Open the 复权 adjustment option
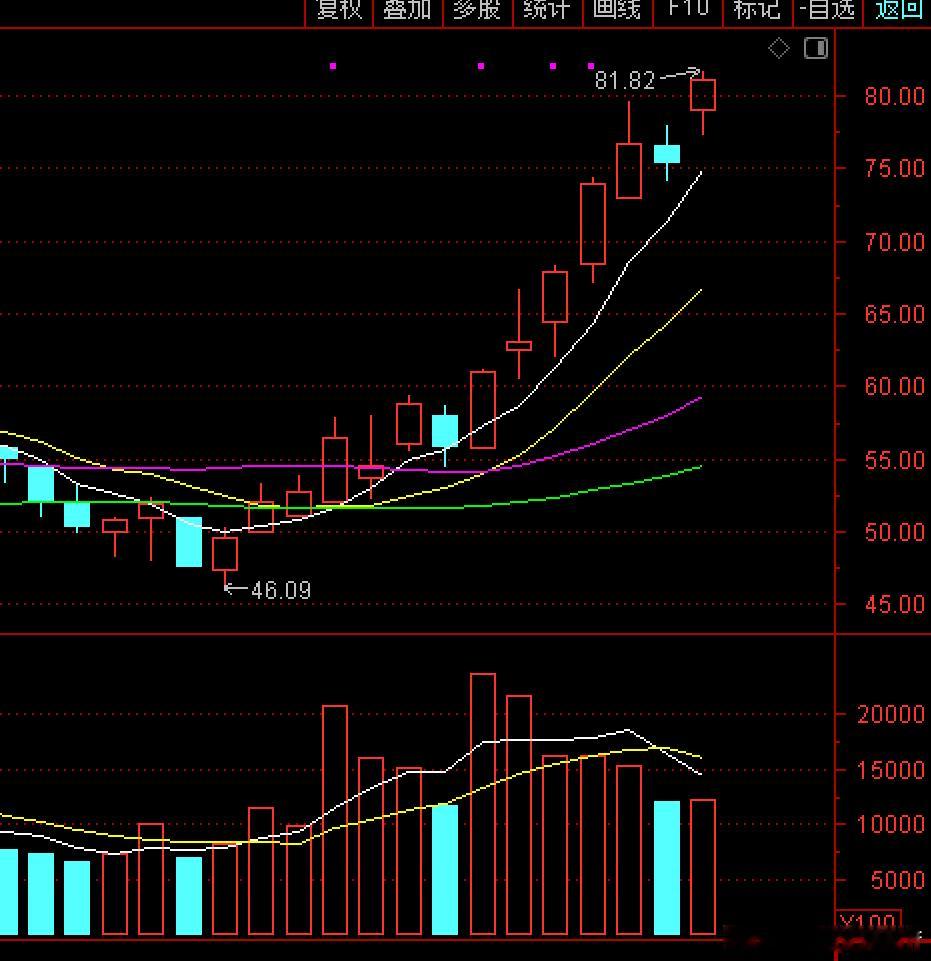 (x=339, y=10)
